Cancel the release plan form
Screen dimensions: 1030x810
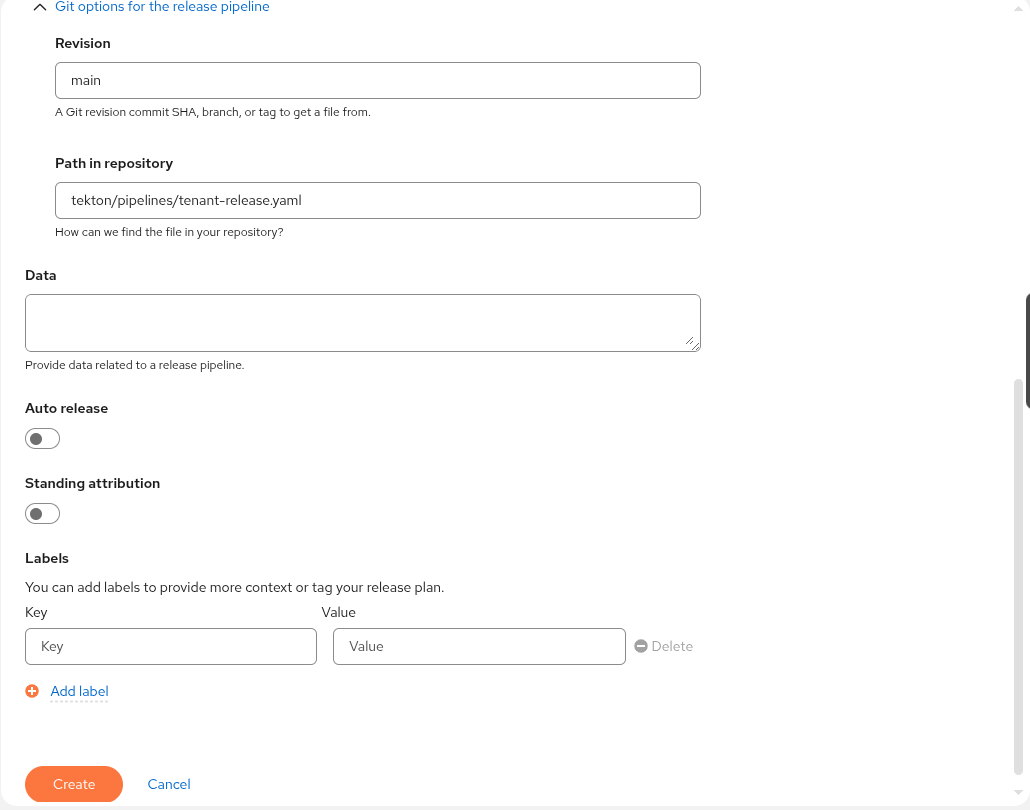coord(169,784)
